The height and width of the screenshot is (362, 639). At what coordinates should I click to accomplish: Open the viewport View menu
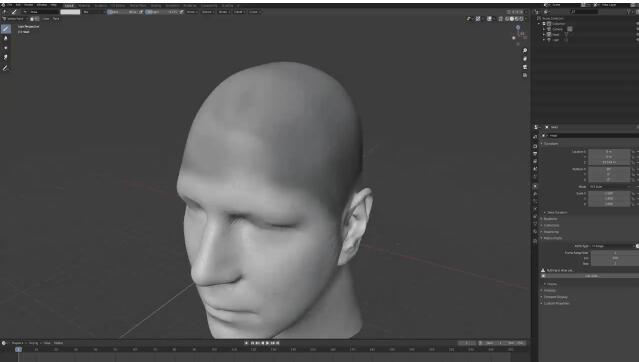click(46, 19)
